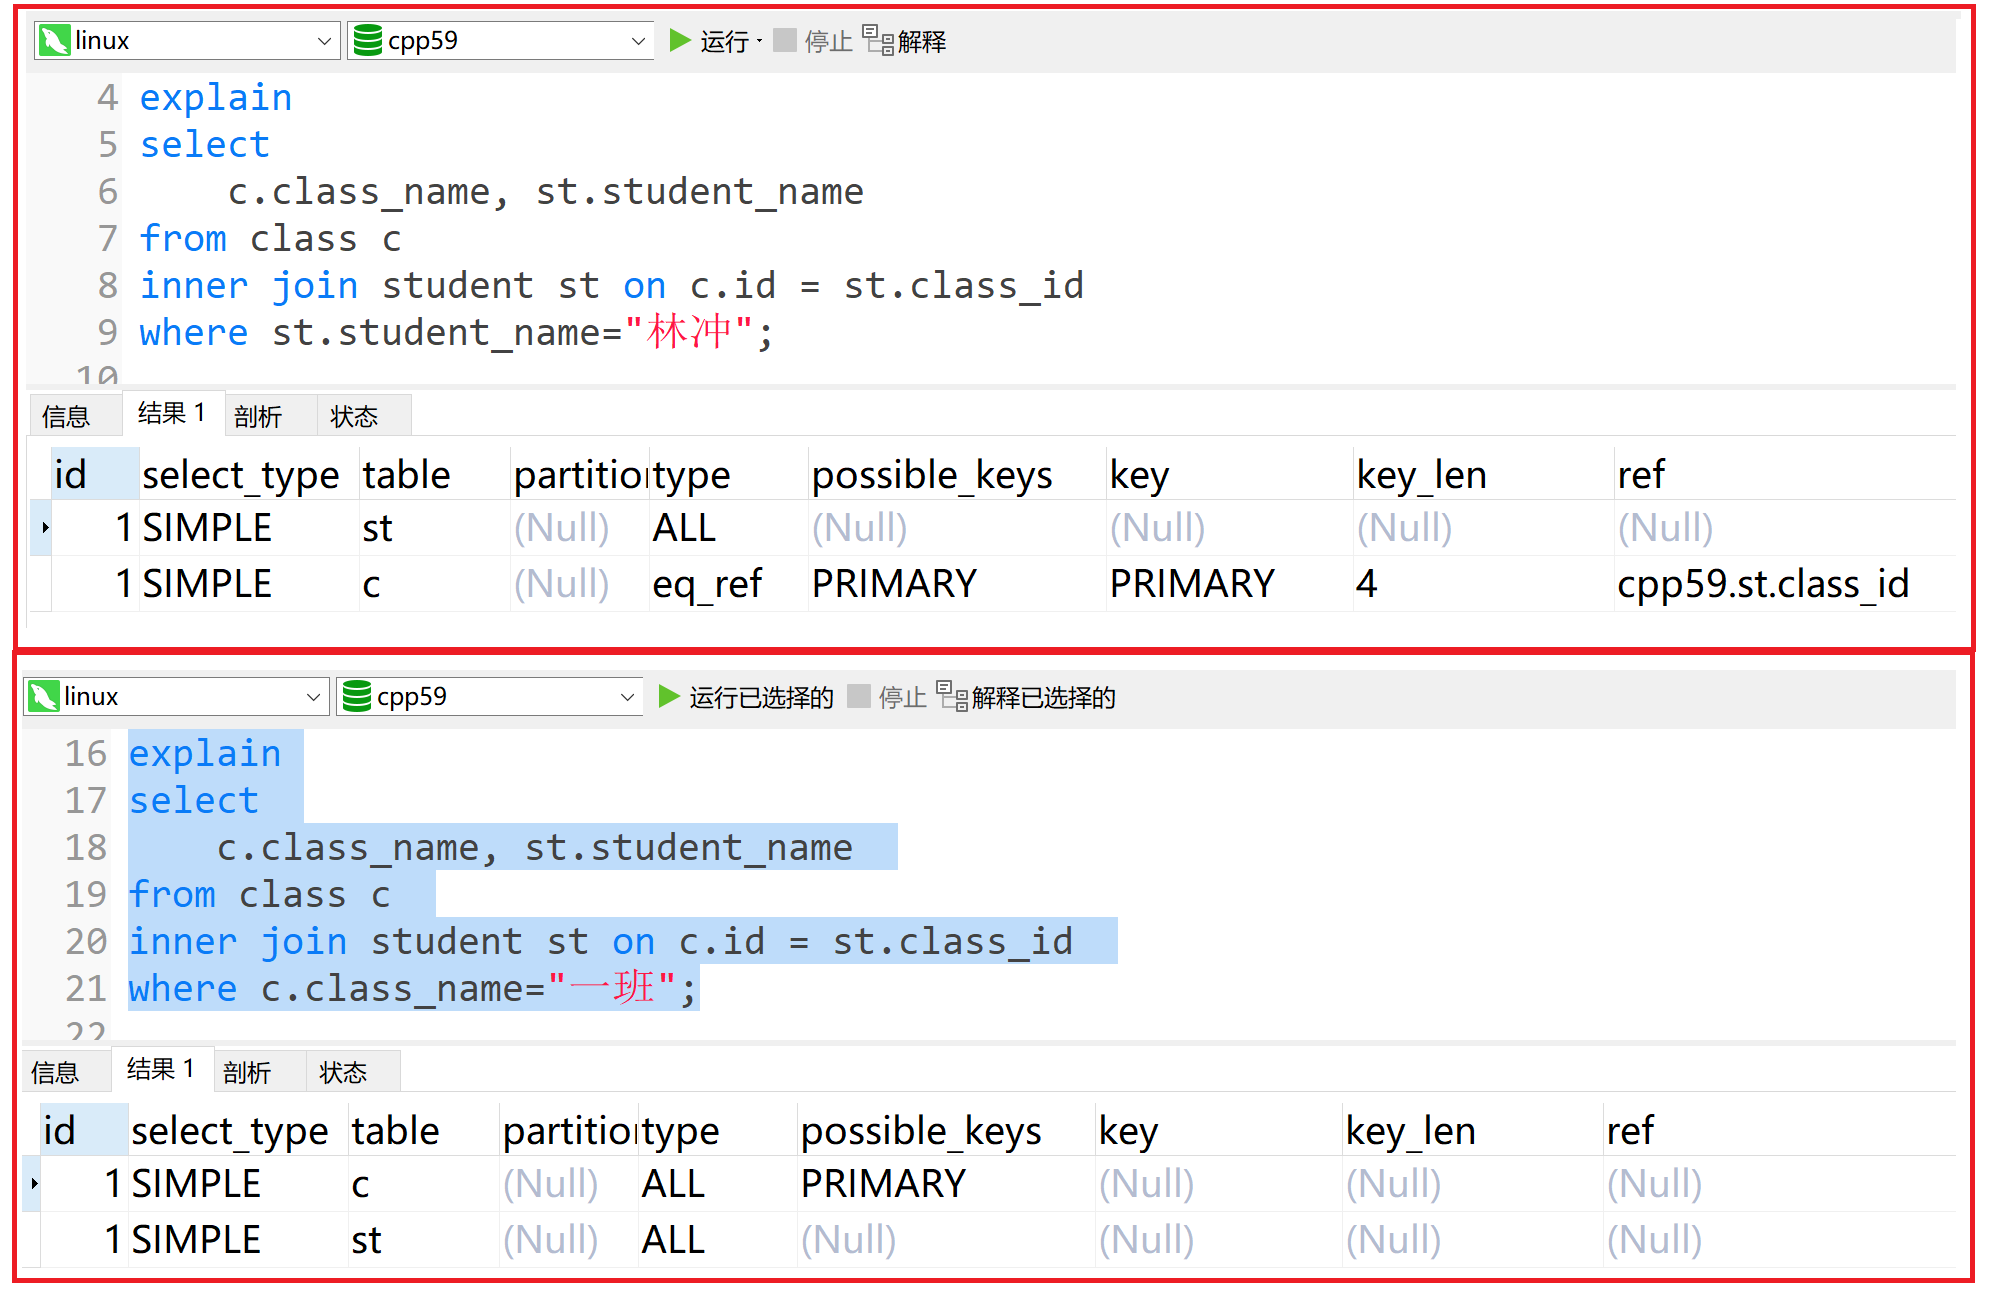Click type column header in bottom results
The height and width of the screenshot is (1315, 2003).
tap(717, 1130)
